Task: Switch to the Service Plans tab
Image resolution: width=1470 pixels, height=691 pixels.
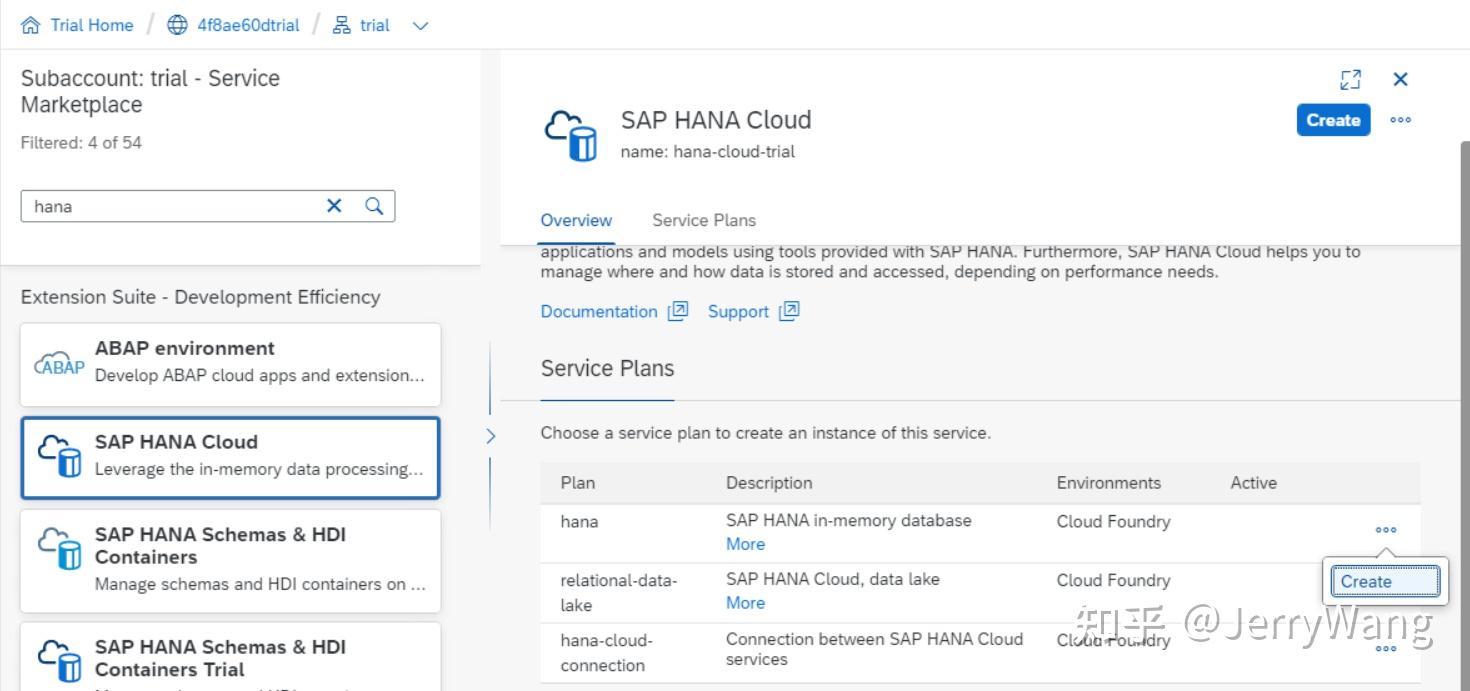Action: click(x=703, y=220)
